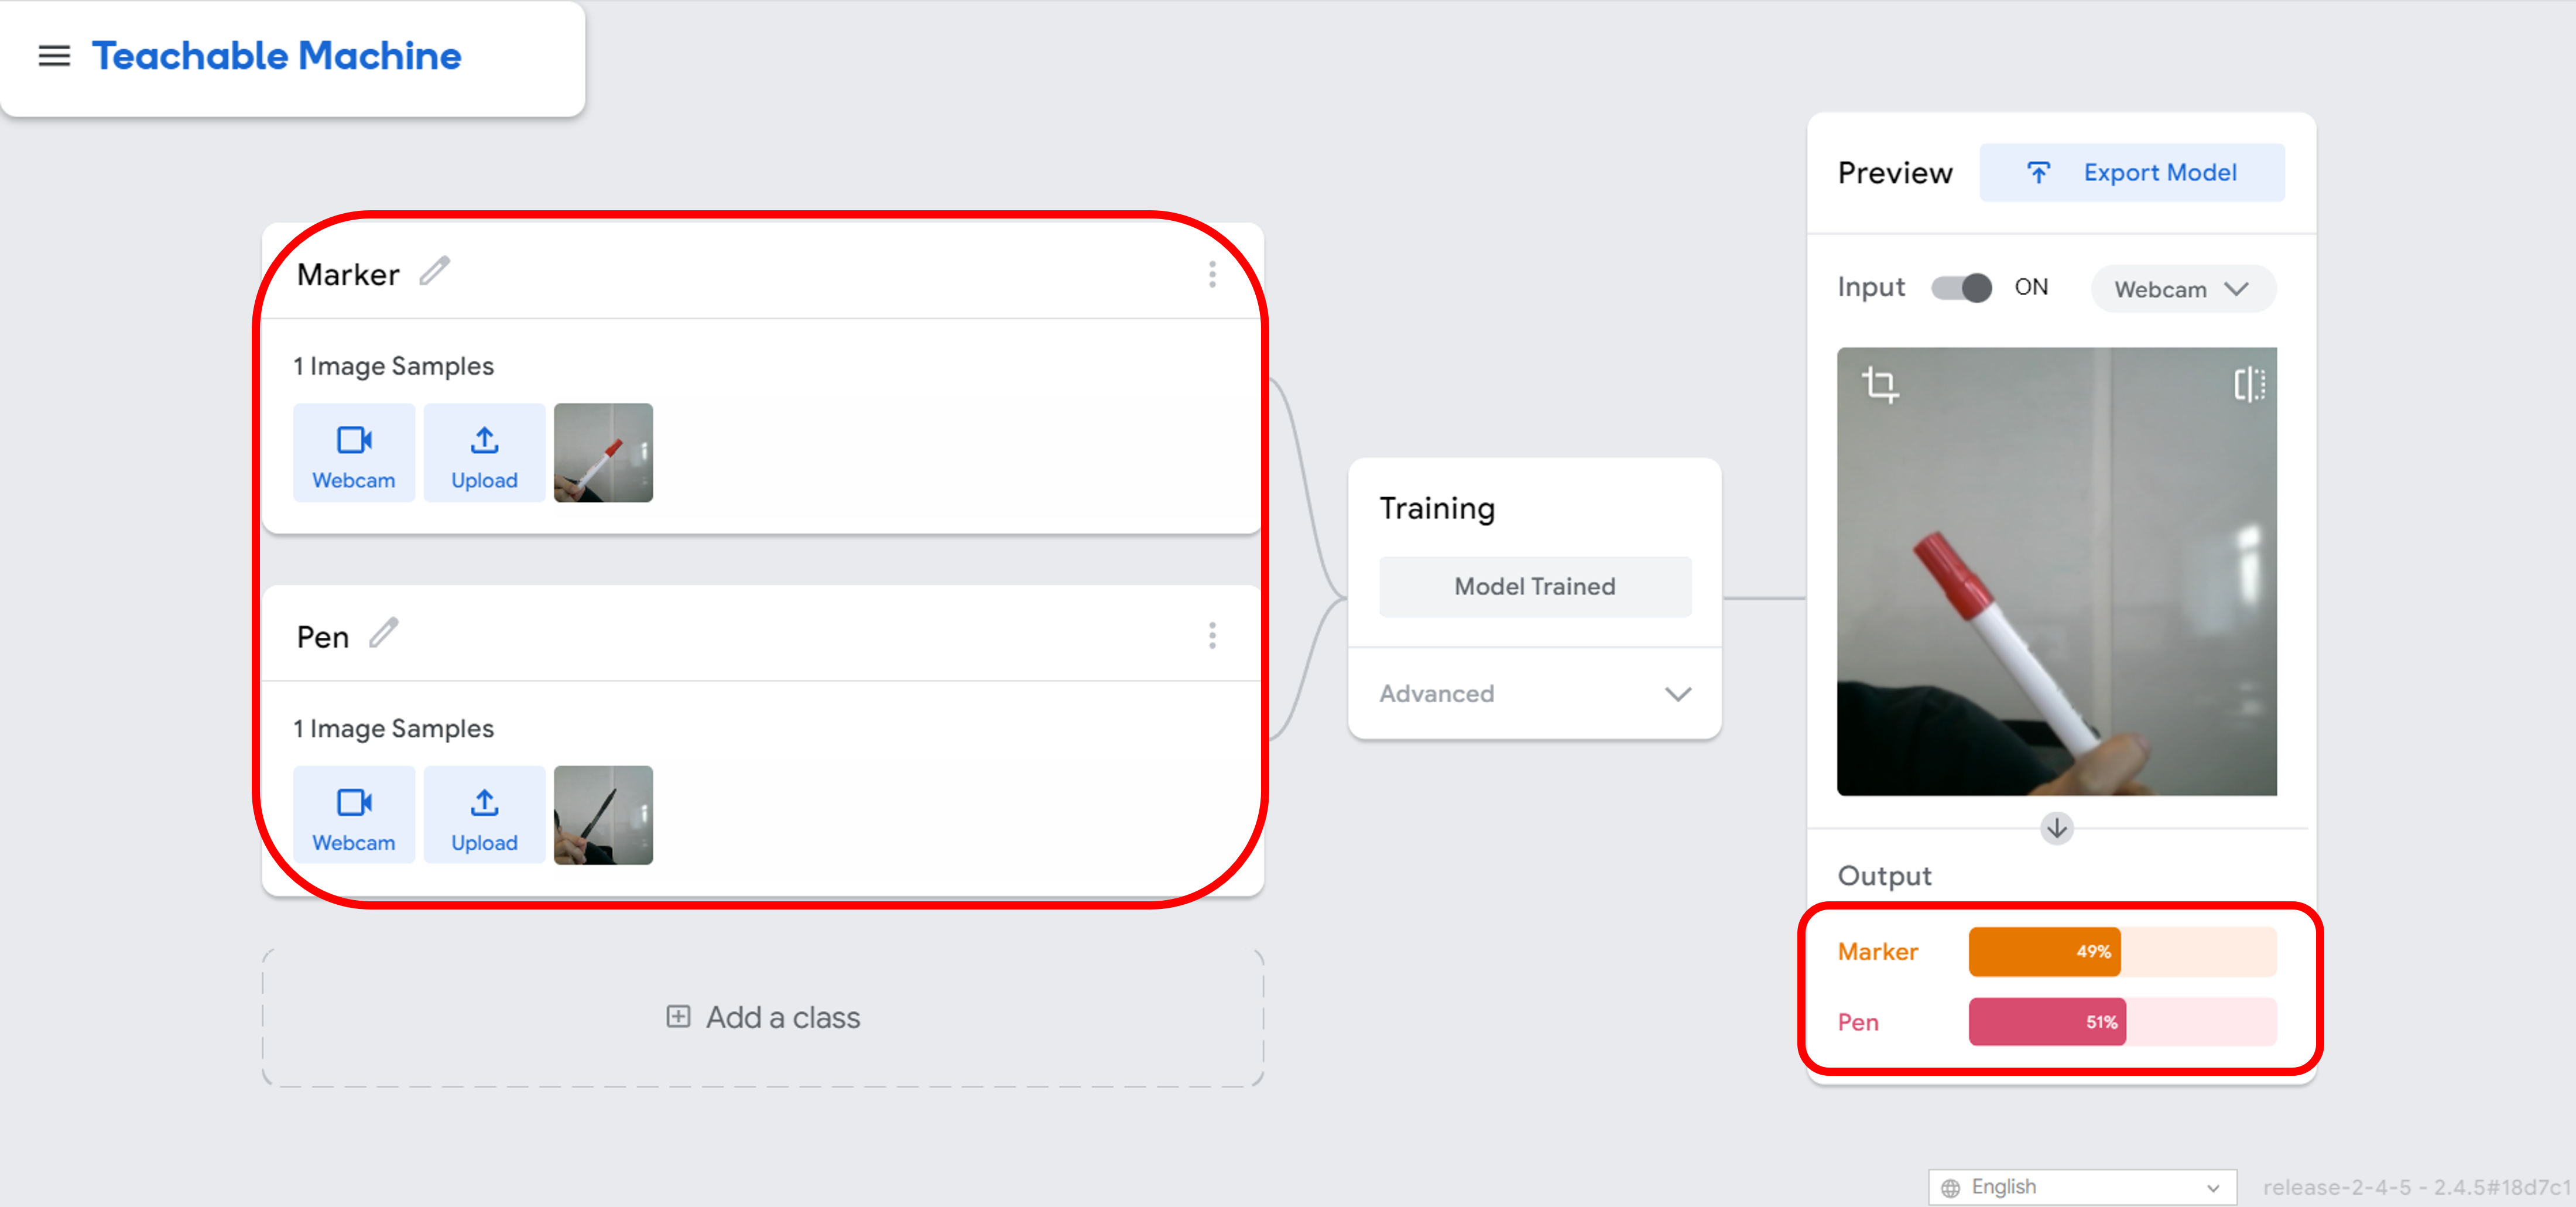Click the flip icon on webcam preview
Image resolution: width=2576 pixels, height=1207 pixels.
(2249, 384)
